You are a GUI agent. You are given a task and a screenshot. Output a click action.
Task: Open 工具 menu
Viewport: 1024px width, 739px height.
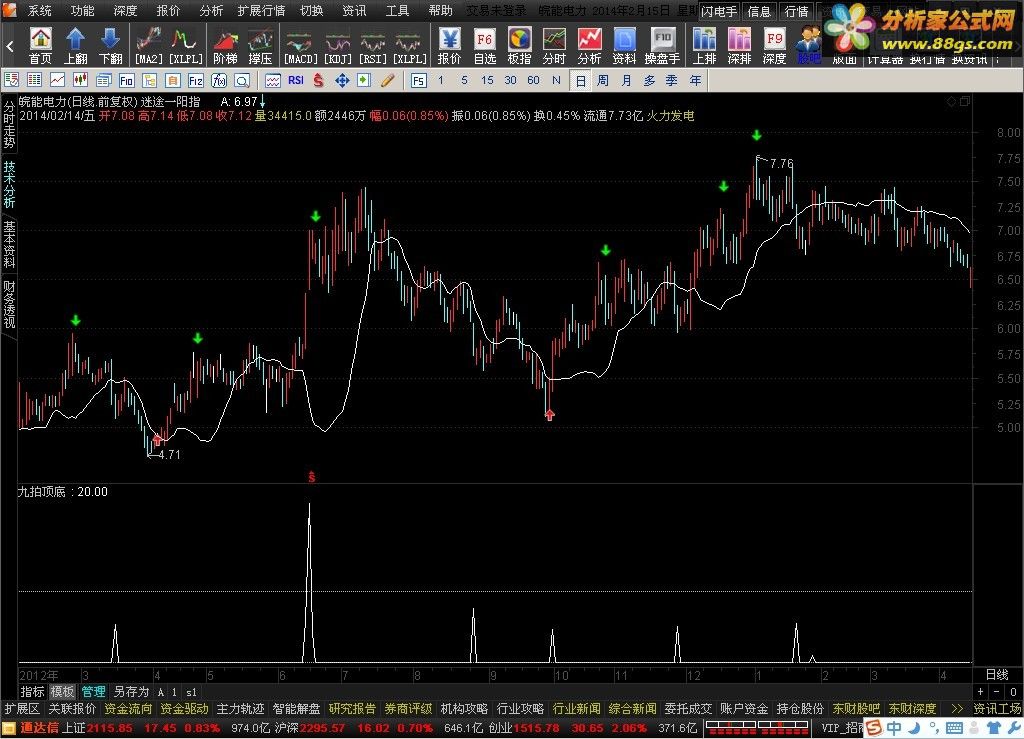coord(396,10)
